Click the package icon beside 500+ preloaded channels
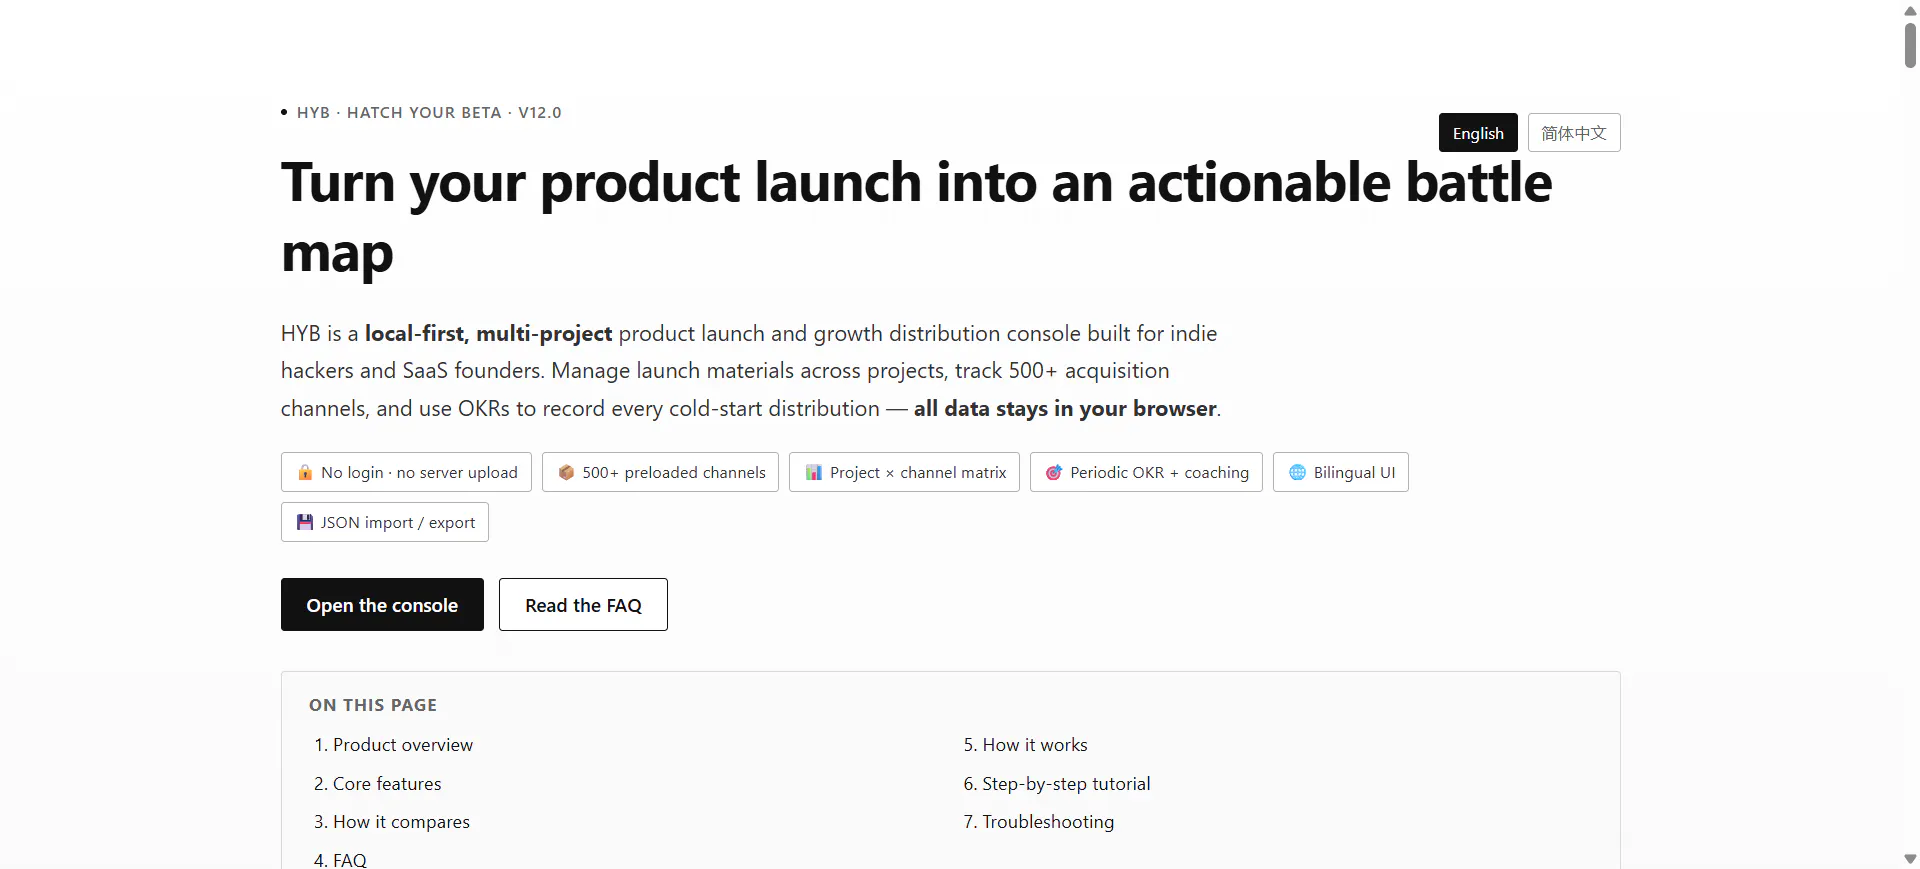Image resolution: width=1920 pixels, height=869 pixels. pos(566,472)
